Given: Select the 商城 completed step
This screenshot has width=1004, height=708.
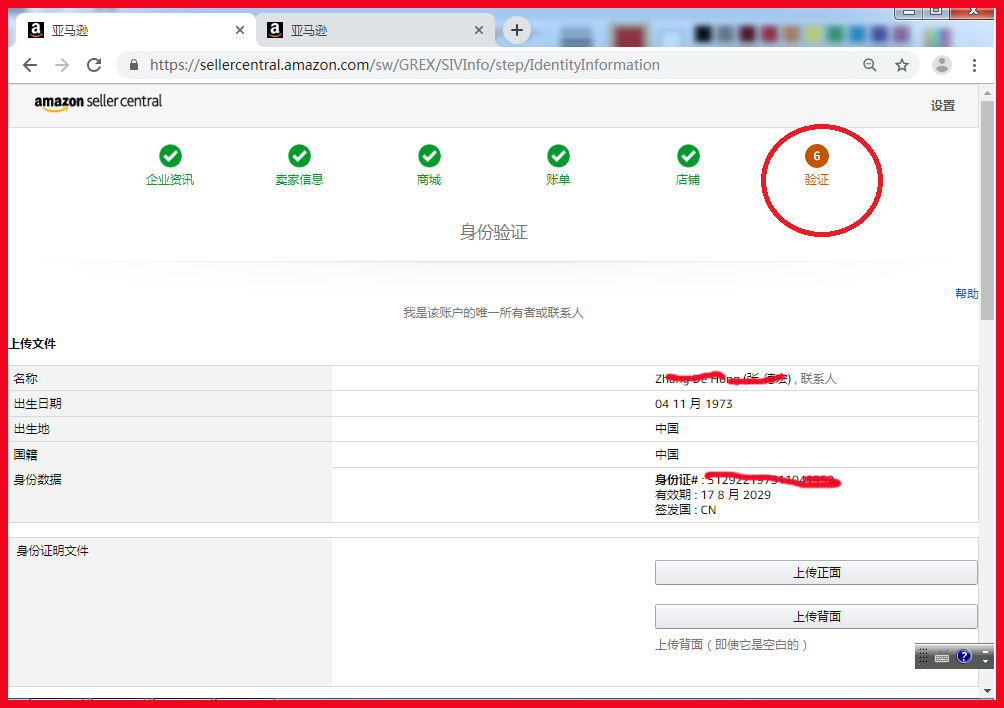Looking at the screenshot, I should (x=429, y=166).
